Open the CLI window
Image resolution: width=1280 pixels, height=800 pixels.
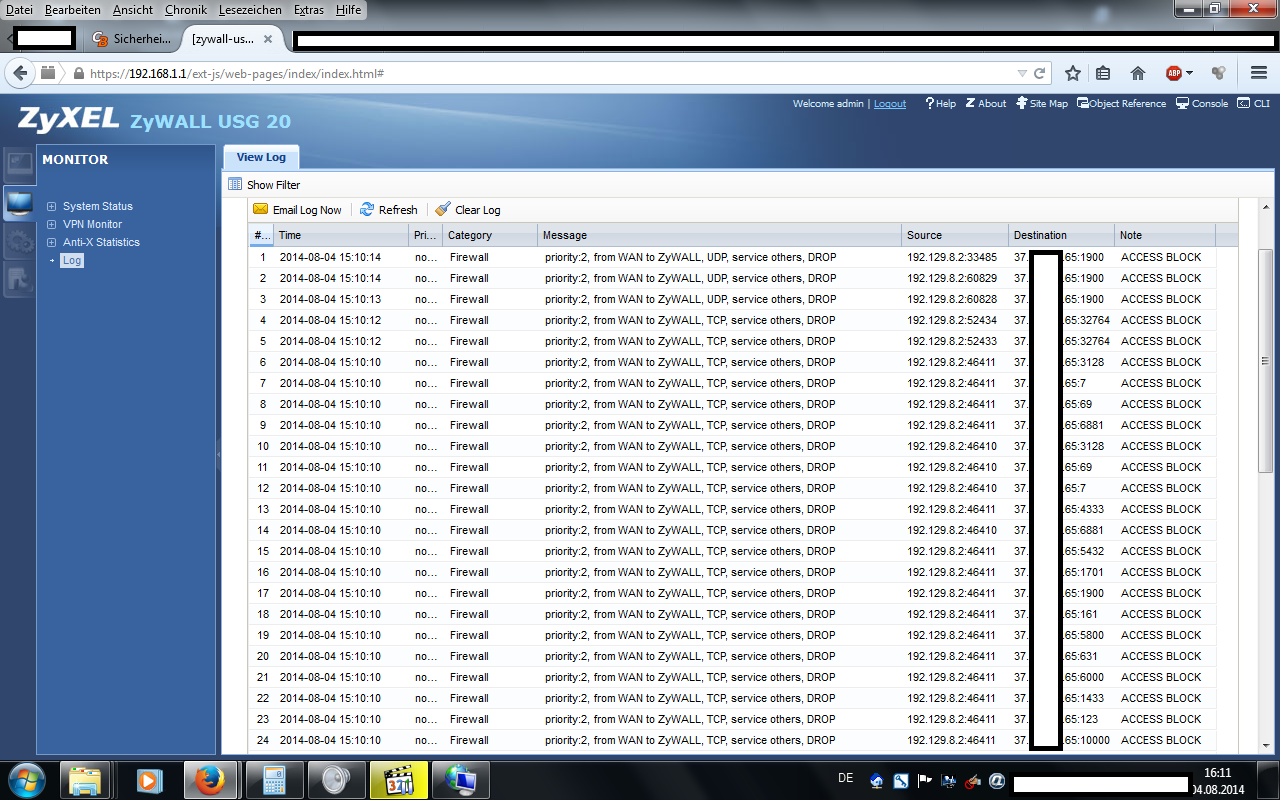click(x=1254, y=103)
